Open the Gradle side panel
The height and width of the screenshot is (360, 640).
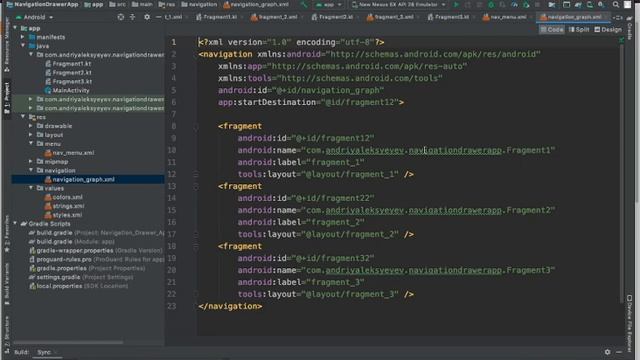click(630, 29)
